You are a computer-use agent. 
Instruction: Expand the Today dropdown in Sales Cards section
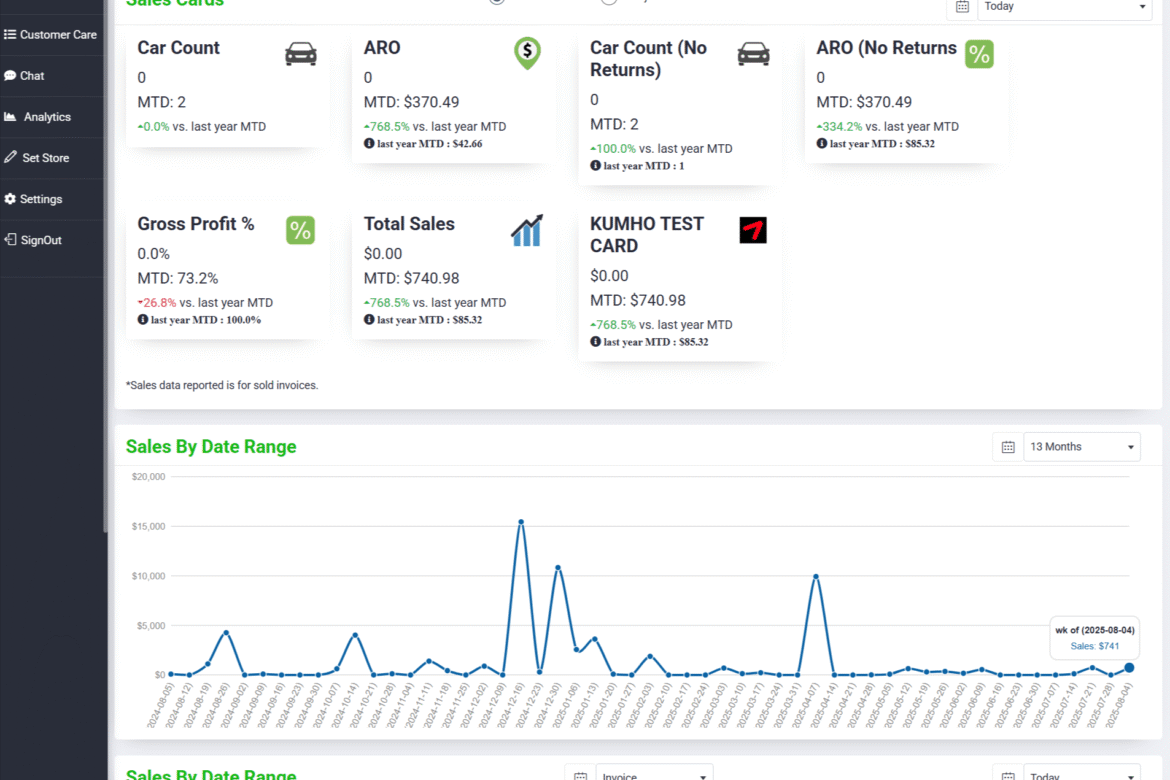(1065, 7)
